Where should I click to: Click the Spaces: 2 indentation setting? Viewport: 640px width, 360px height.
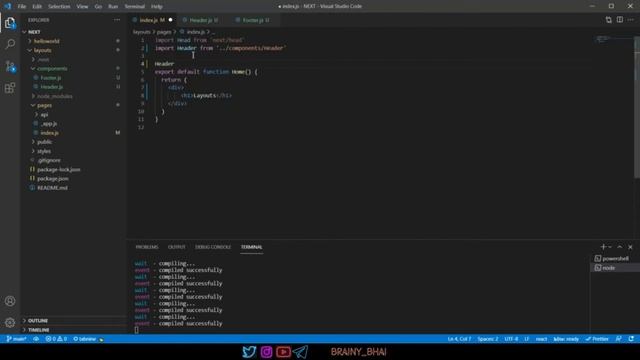(x=488, y=339)
